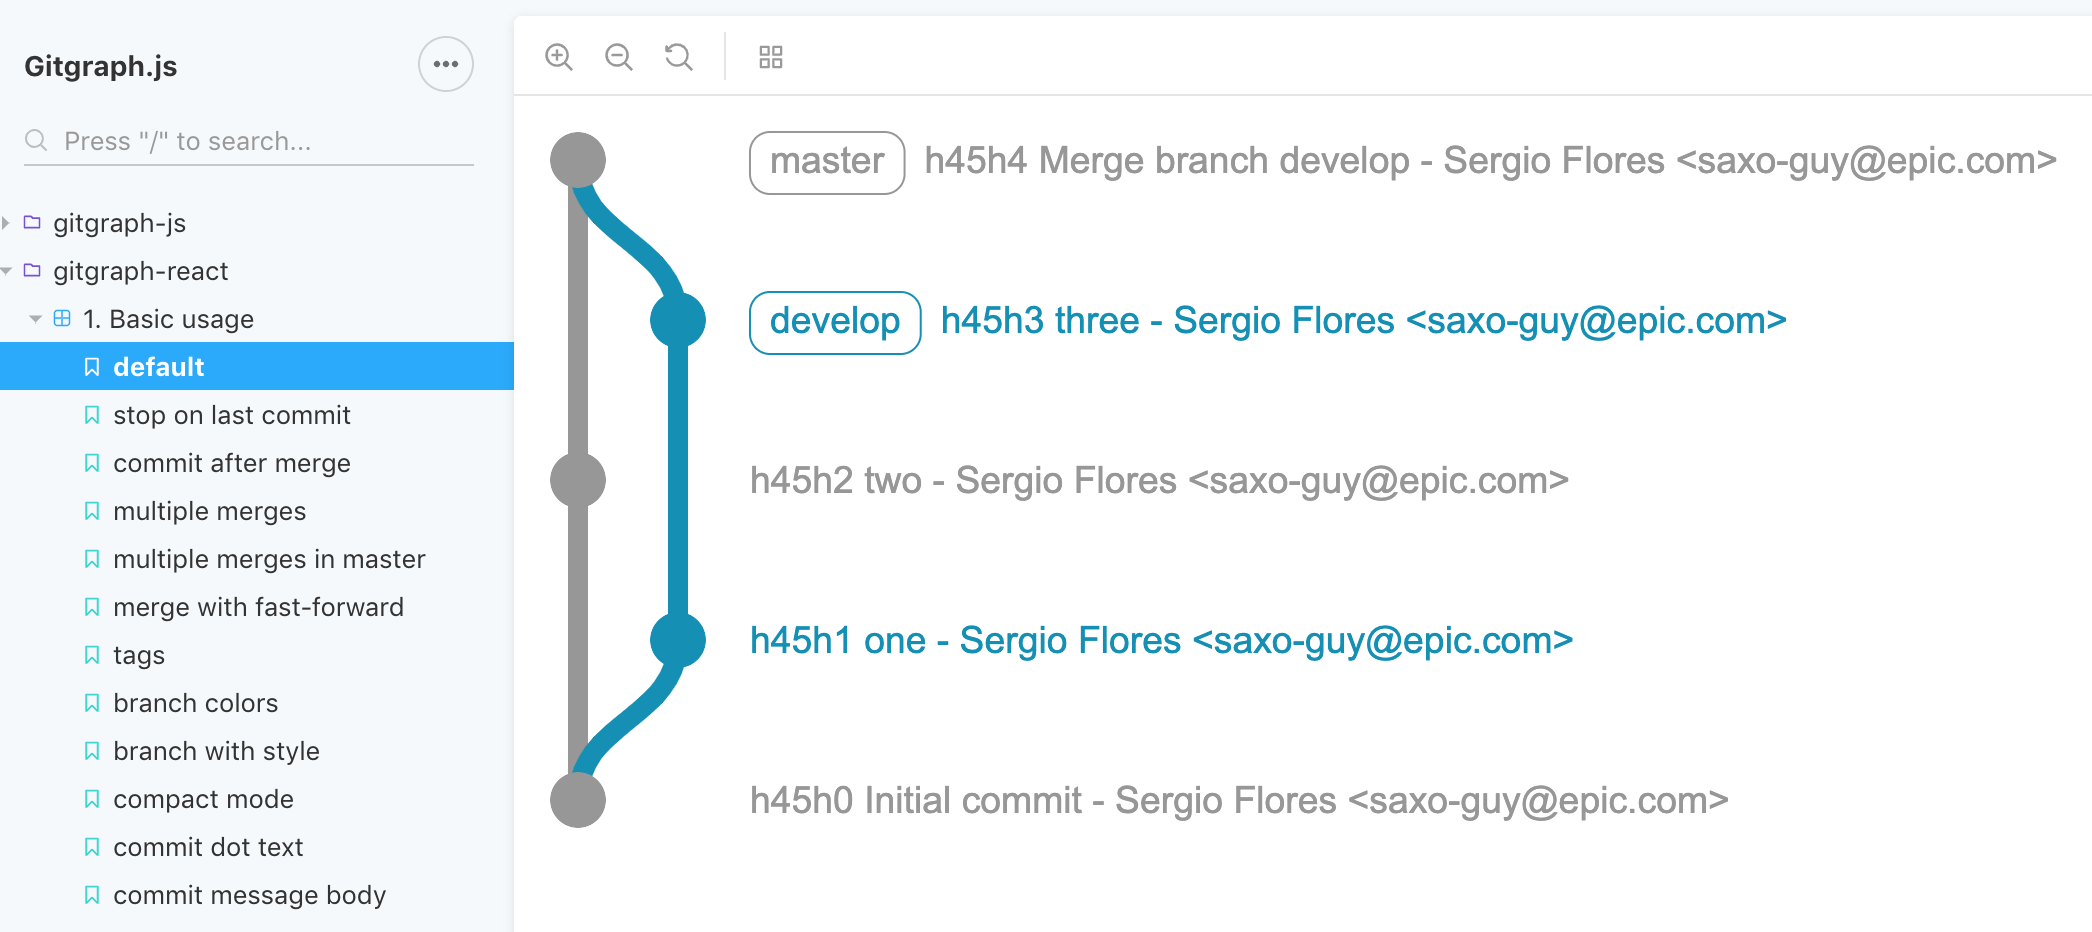Screen dimensions: 2092x932
Task: Reset zoom with the magnifier reset icon
Action: [679, 57]
